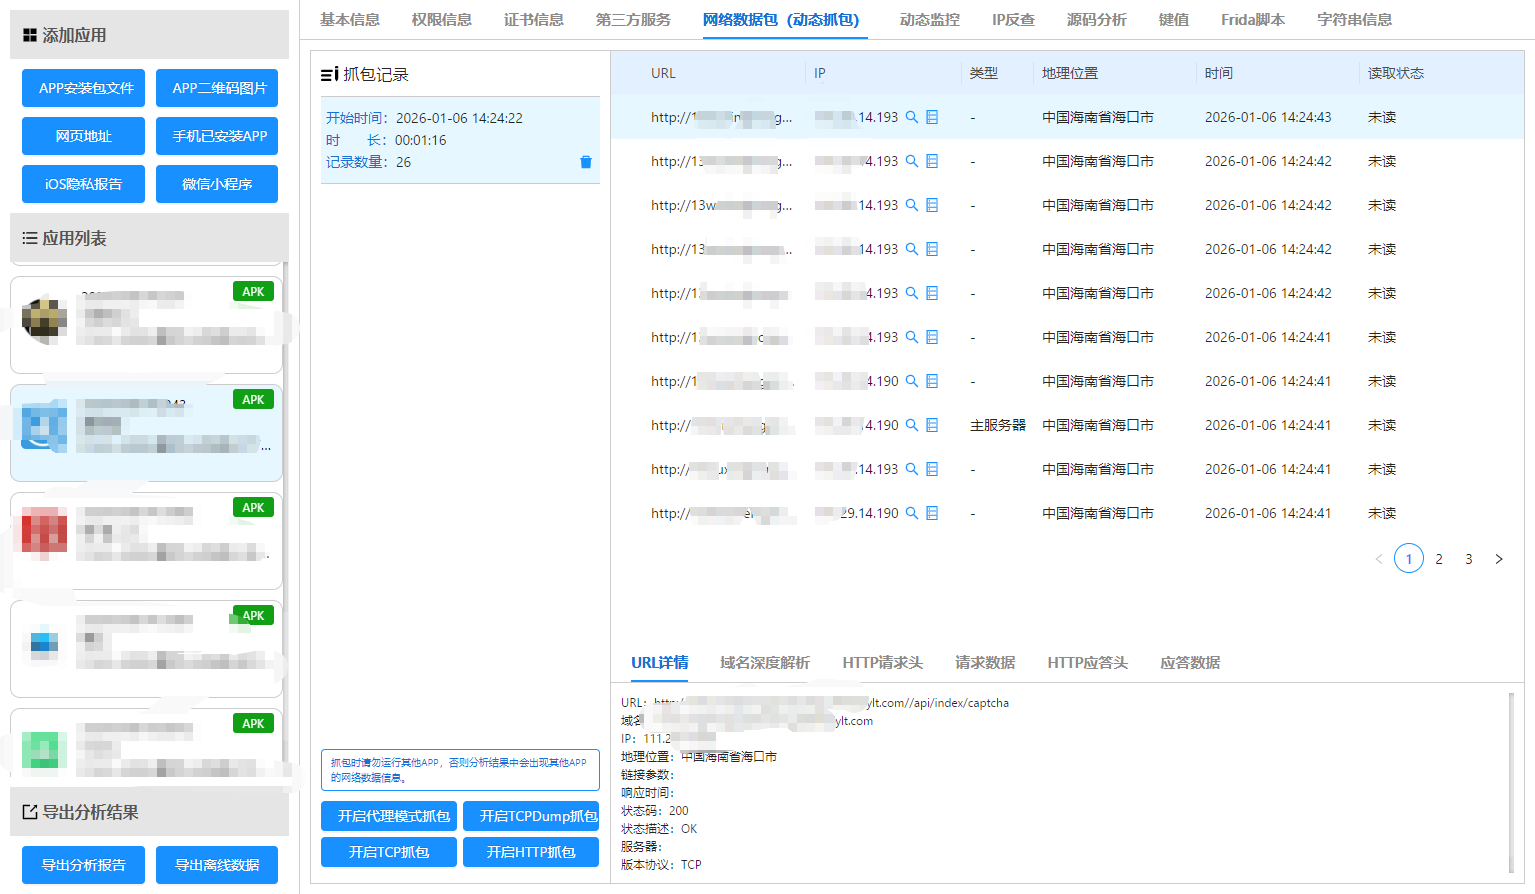Go to next page with right arrow
The width and height of the screenshot is (1535, 894).
[x=1498, y=559]
